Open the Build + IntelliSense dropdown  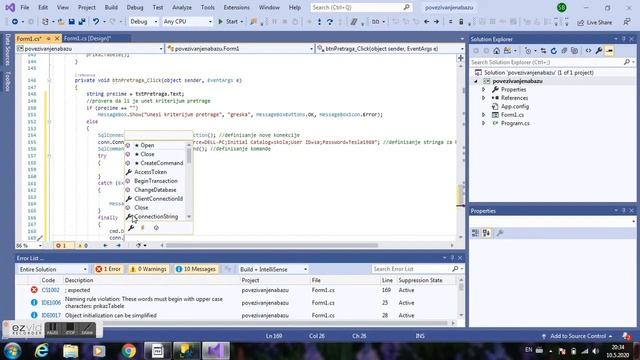(x=273, y=269)
